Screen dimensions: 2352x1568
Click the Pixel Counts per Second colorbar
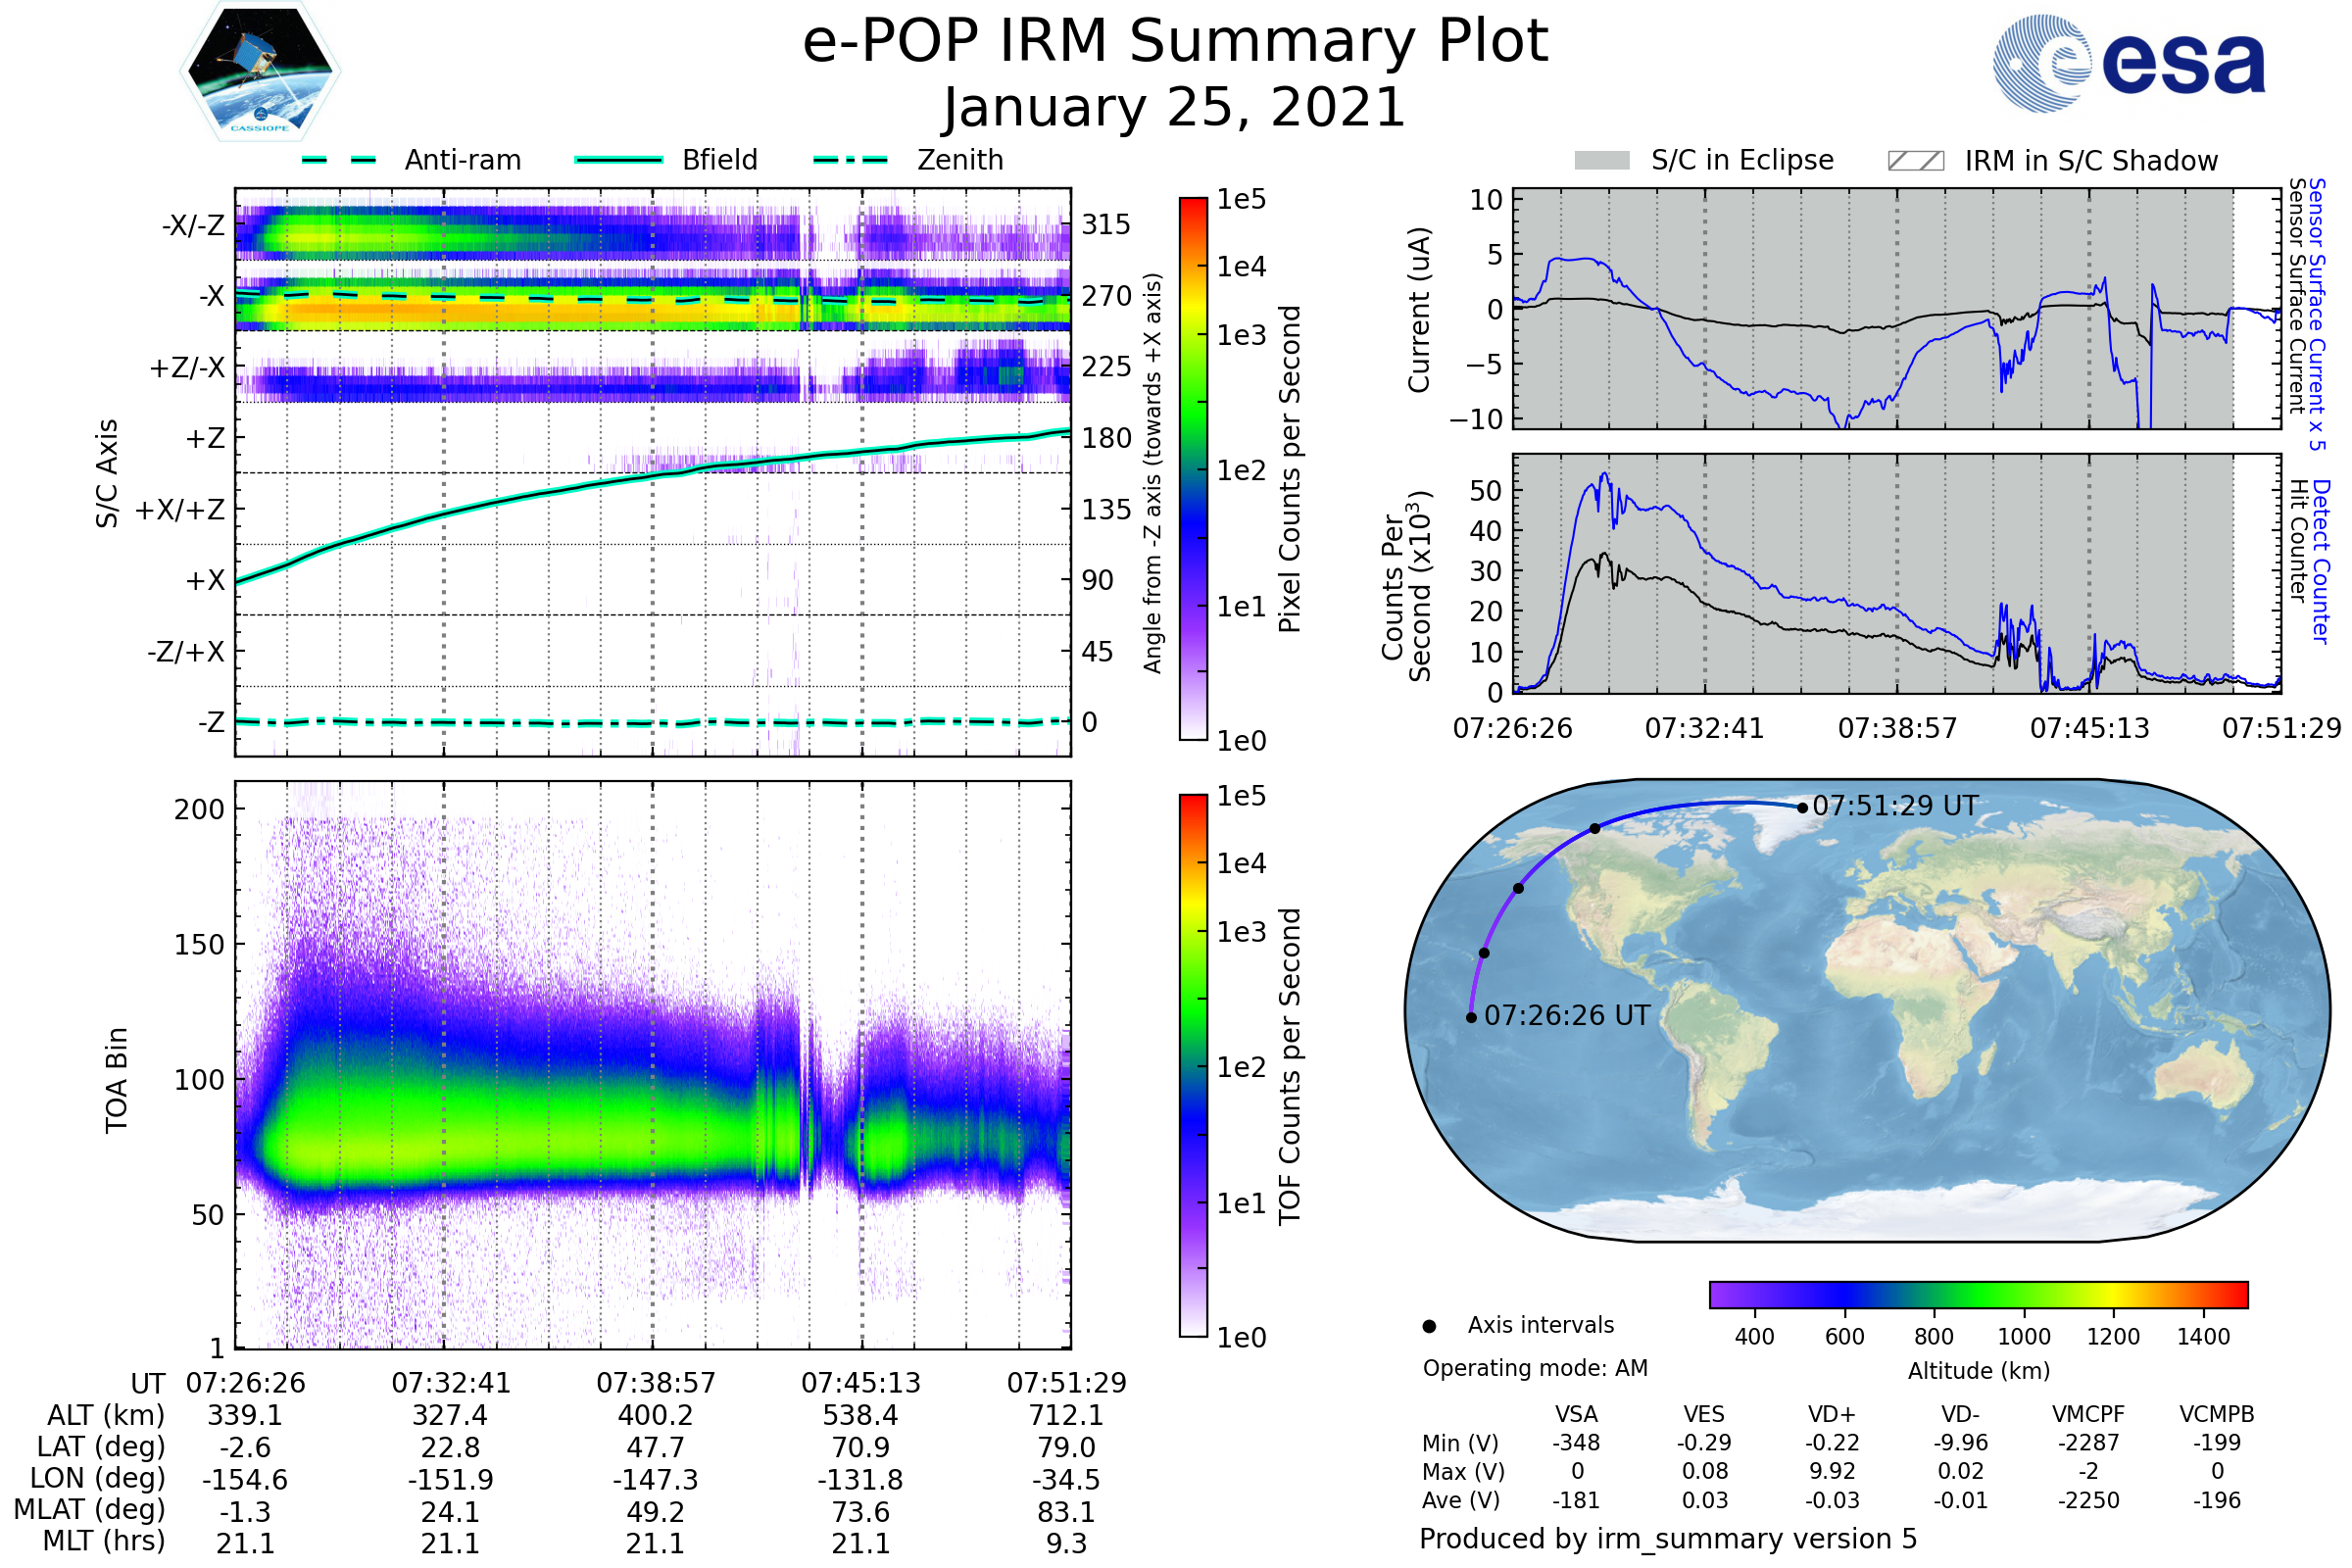[x=1193, y=469]
